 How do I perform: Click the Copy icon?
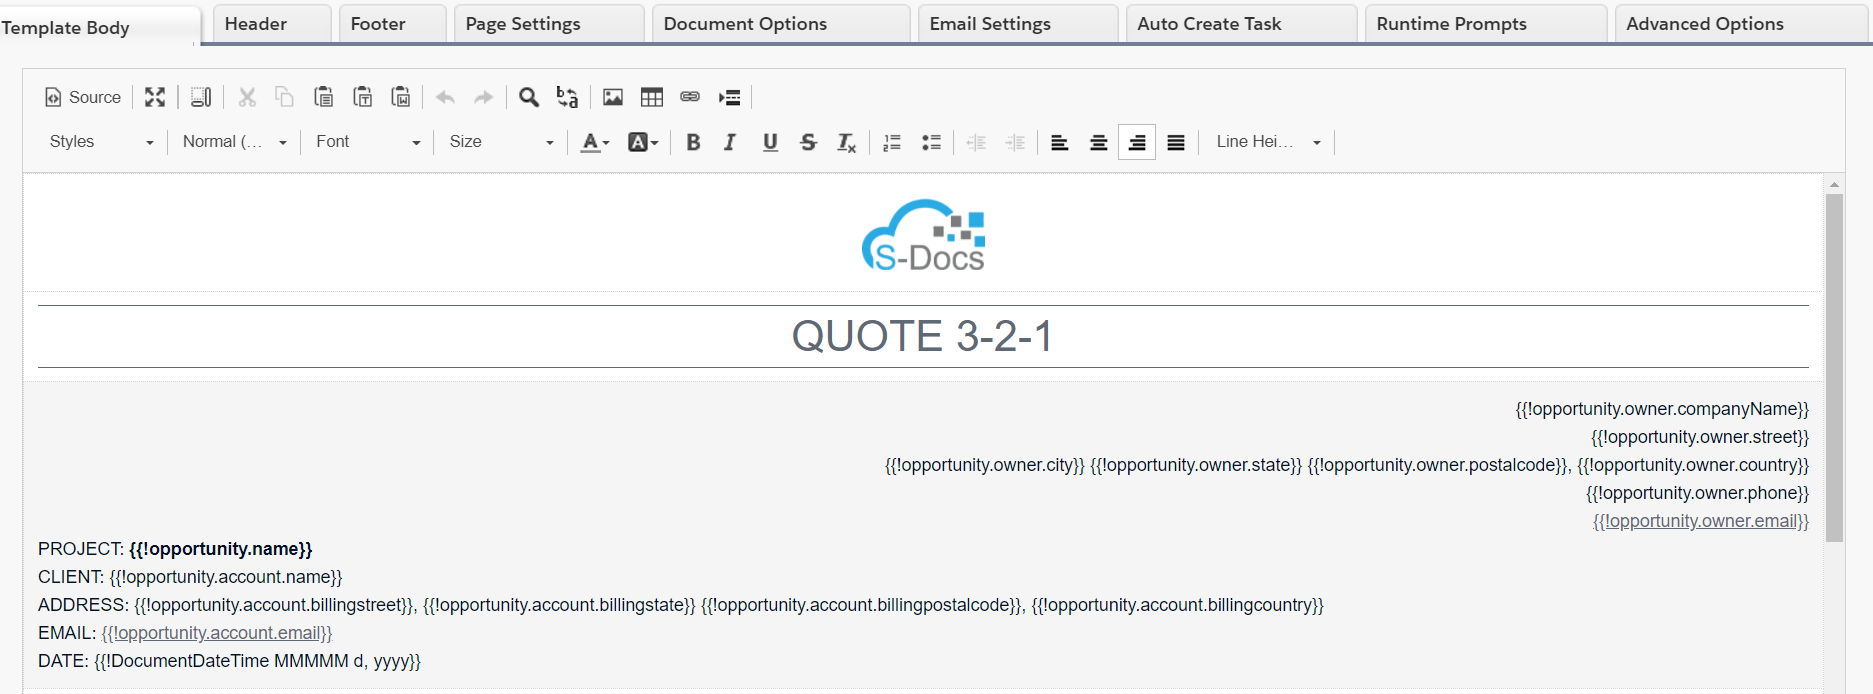click(x=285, y=97)
